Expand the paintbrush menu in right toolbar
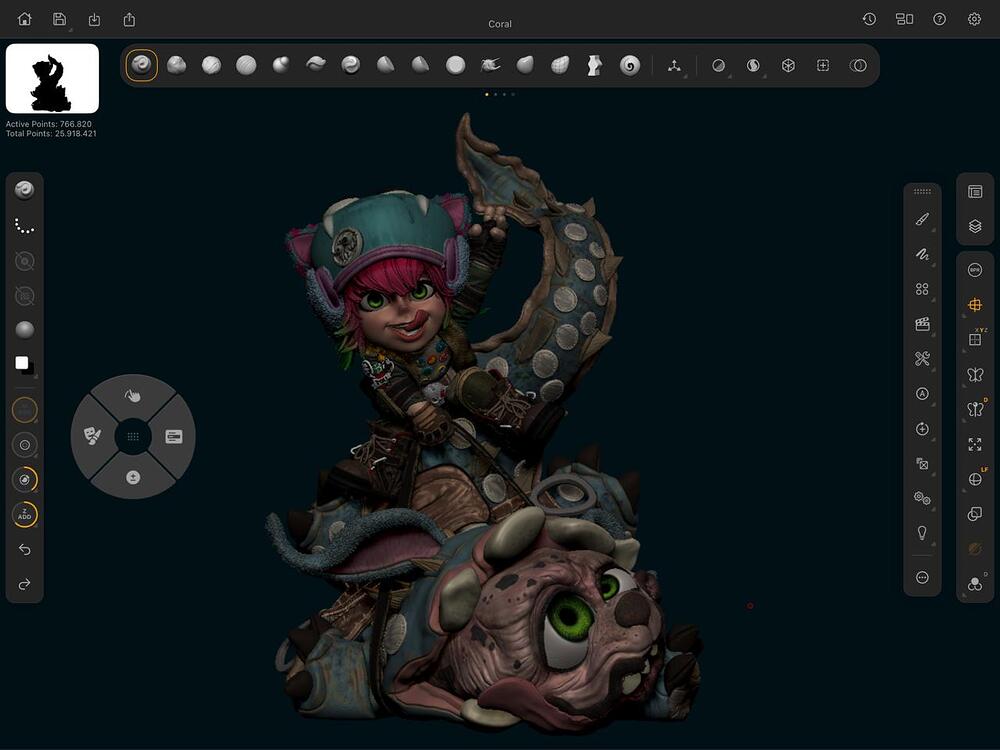This screenshot has height=750, width=1000. click(922, 219)
